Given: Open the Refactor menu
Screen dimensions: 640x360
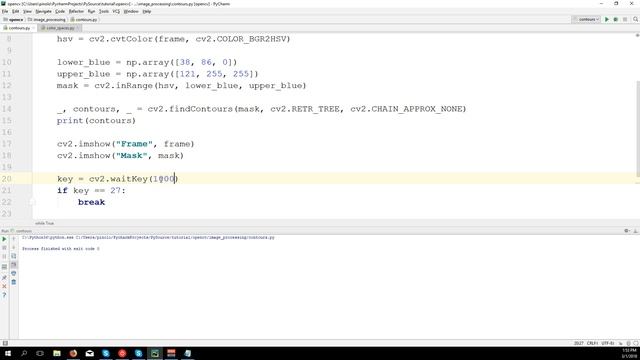Looking at the screenshot, I should pyautogui.click(x=76, y=11).
